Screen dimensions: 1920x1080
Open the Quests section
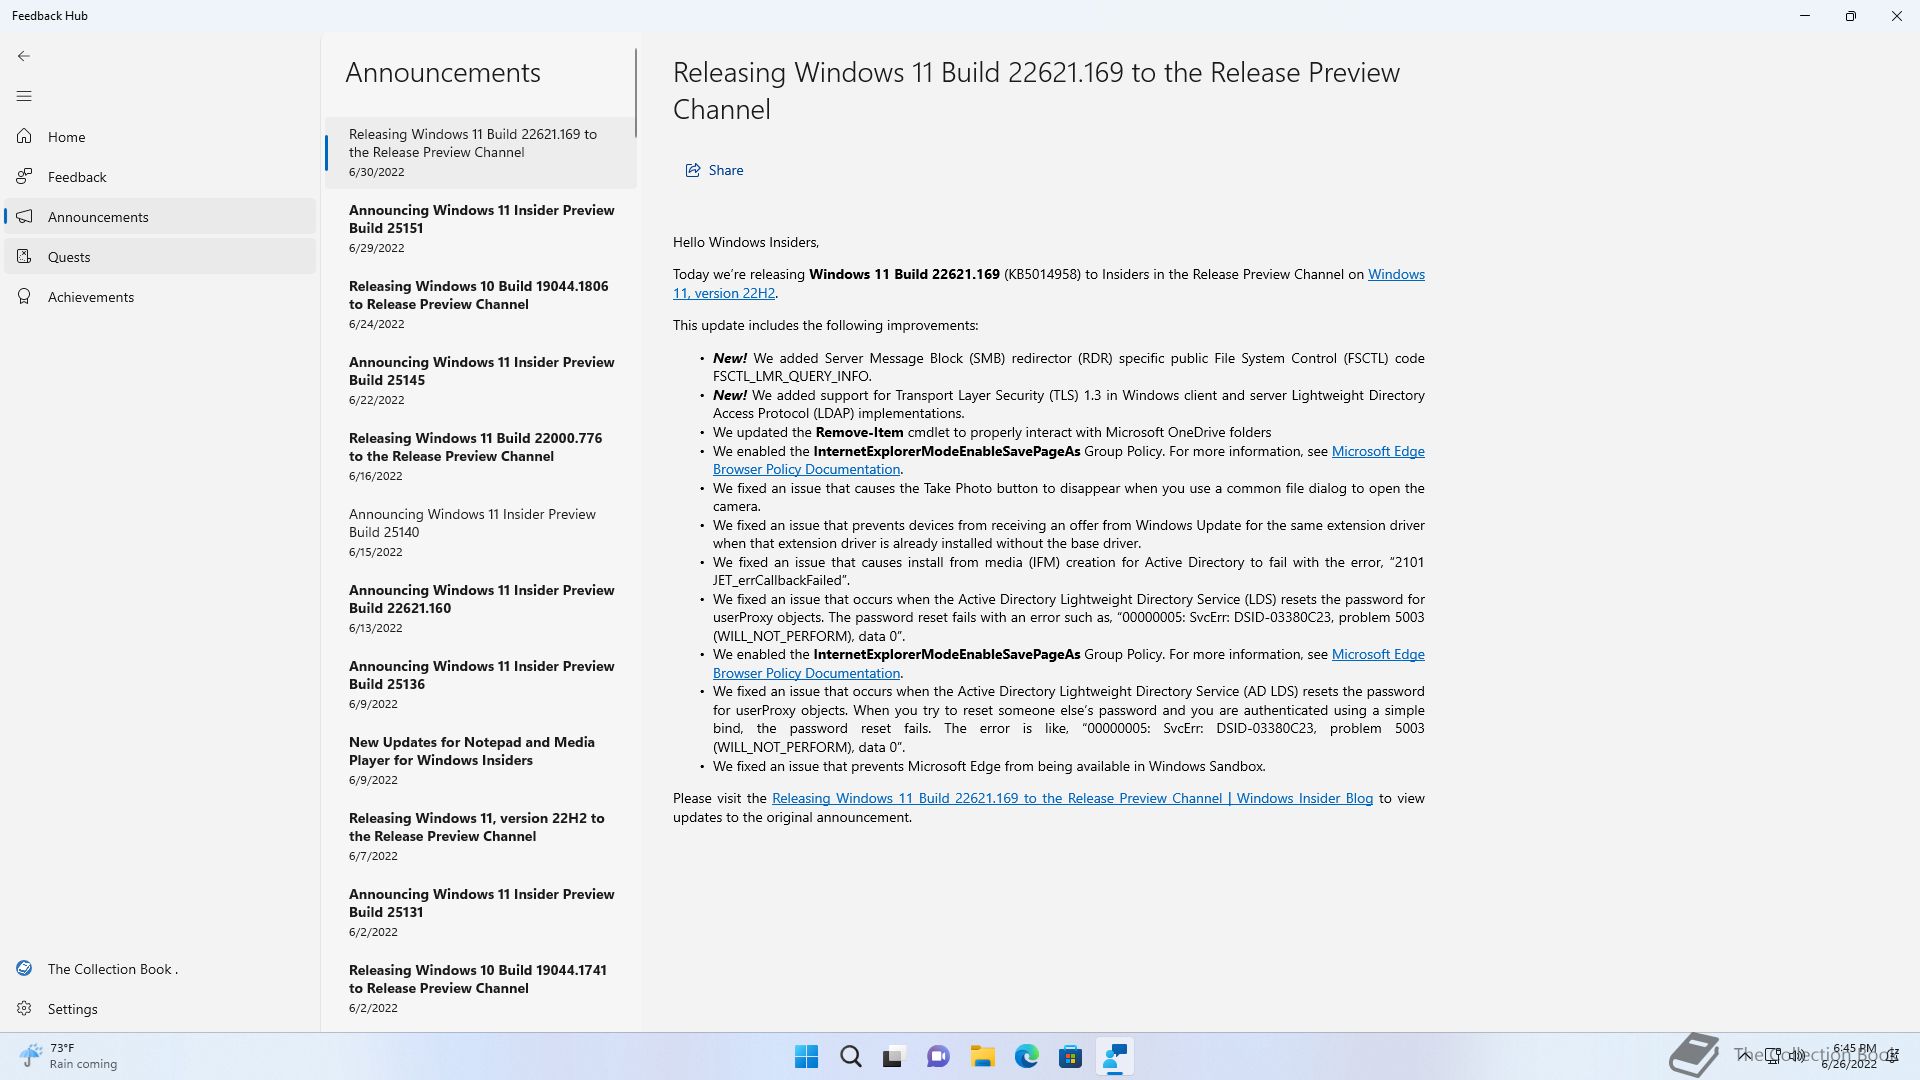(x=160, y=256)
